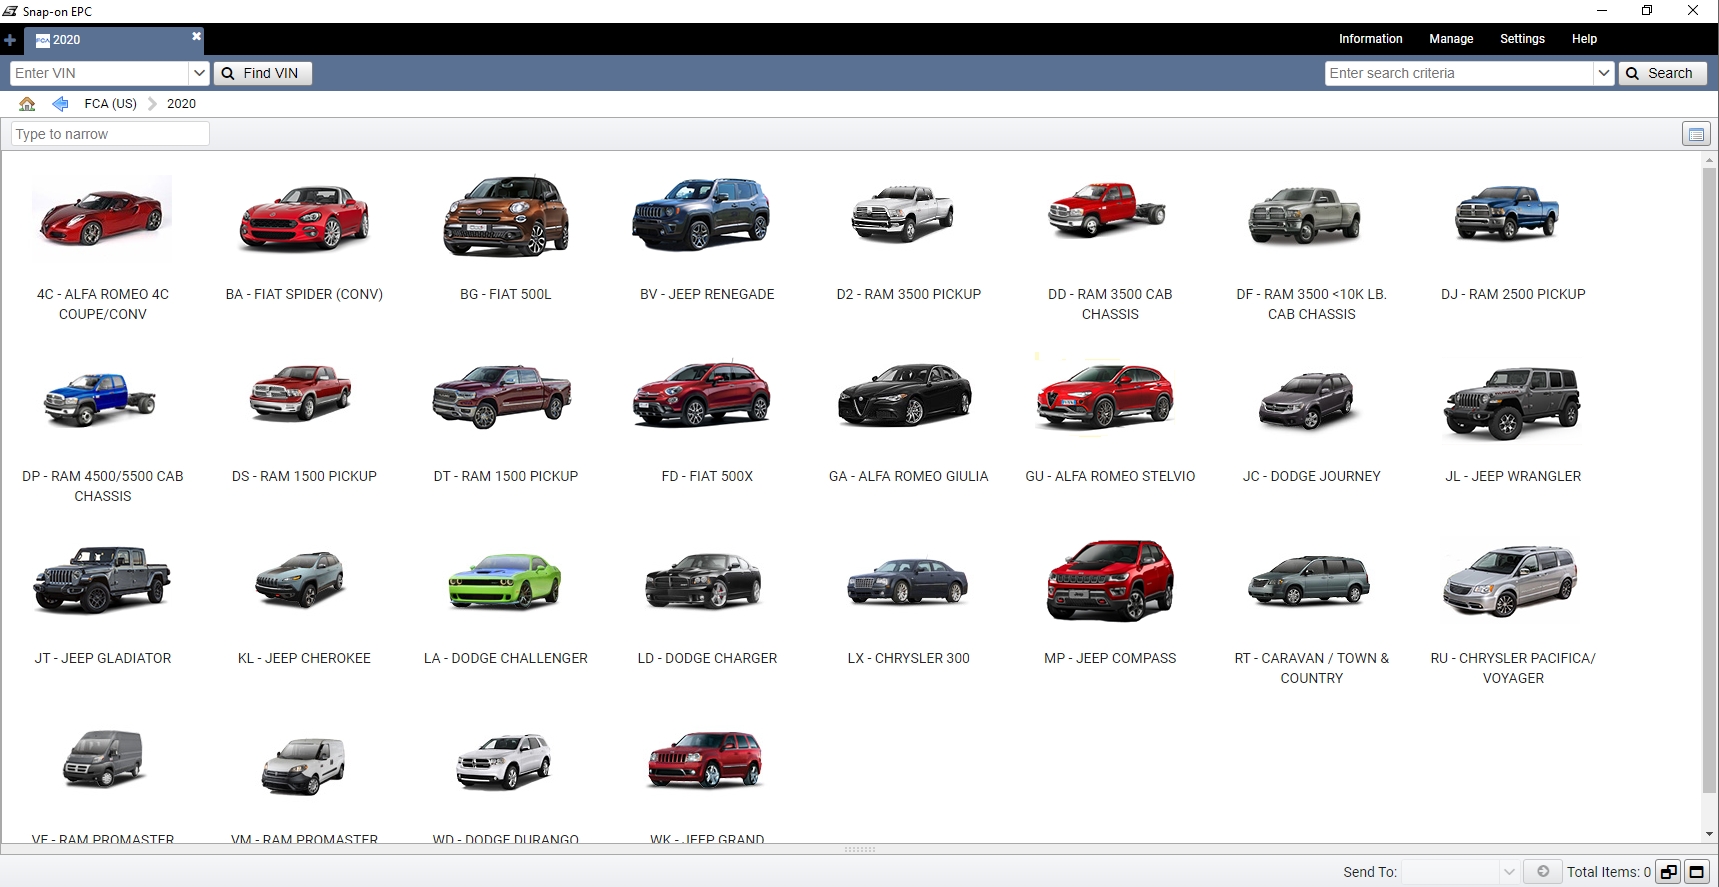Select the DD RAM 3500 Cab Chassis thumbnail
1719x887 pixels.
coord(1107,209)
